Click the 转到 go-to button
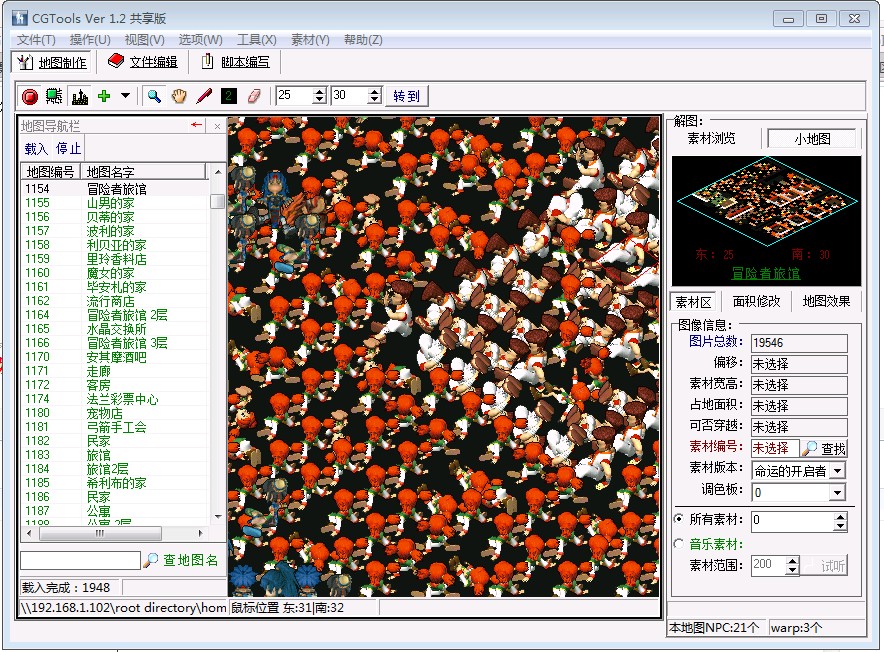Screen dimensions: 884x652 pos(407,96)
